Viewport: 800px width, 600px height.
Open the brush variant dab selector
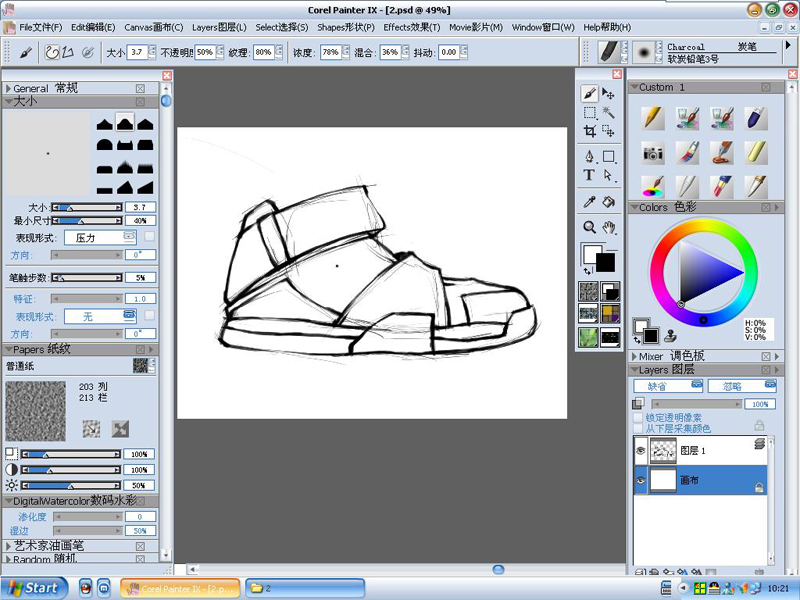pos(644,52)
